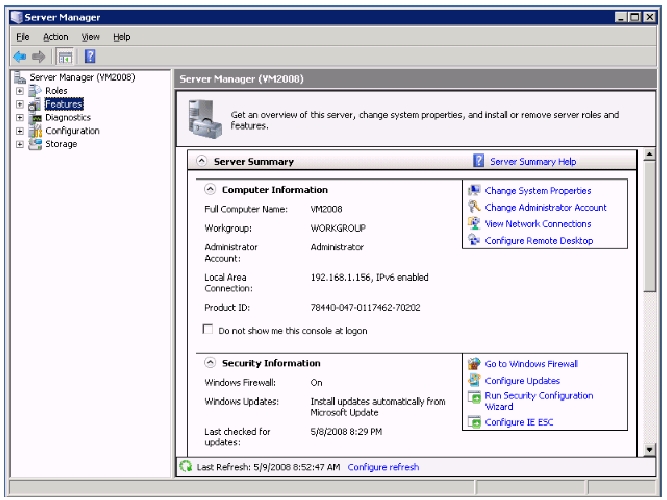
Task: Click the Configure IE ESC link
Action: pos(519,422)
